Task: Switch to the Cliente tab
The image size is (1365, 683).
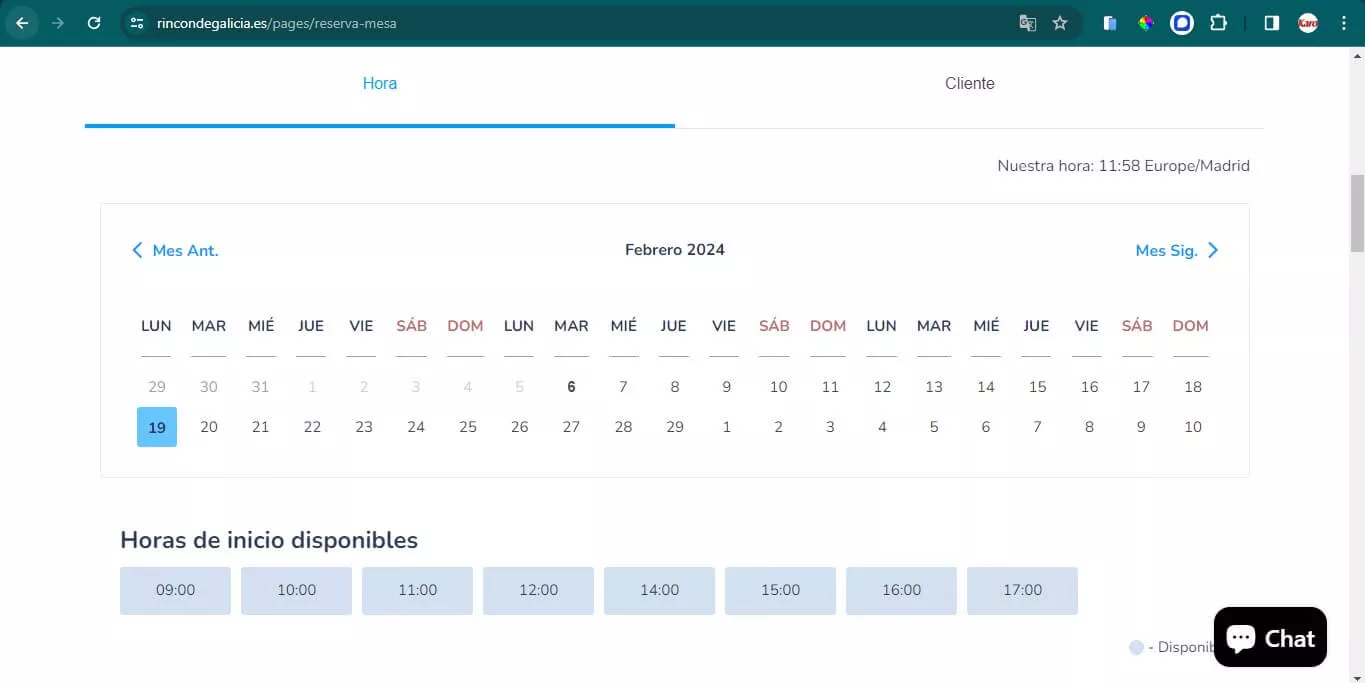Action: click(x=969, y=84)
